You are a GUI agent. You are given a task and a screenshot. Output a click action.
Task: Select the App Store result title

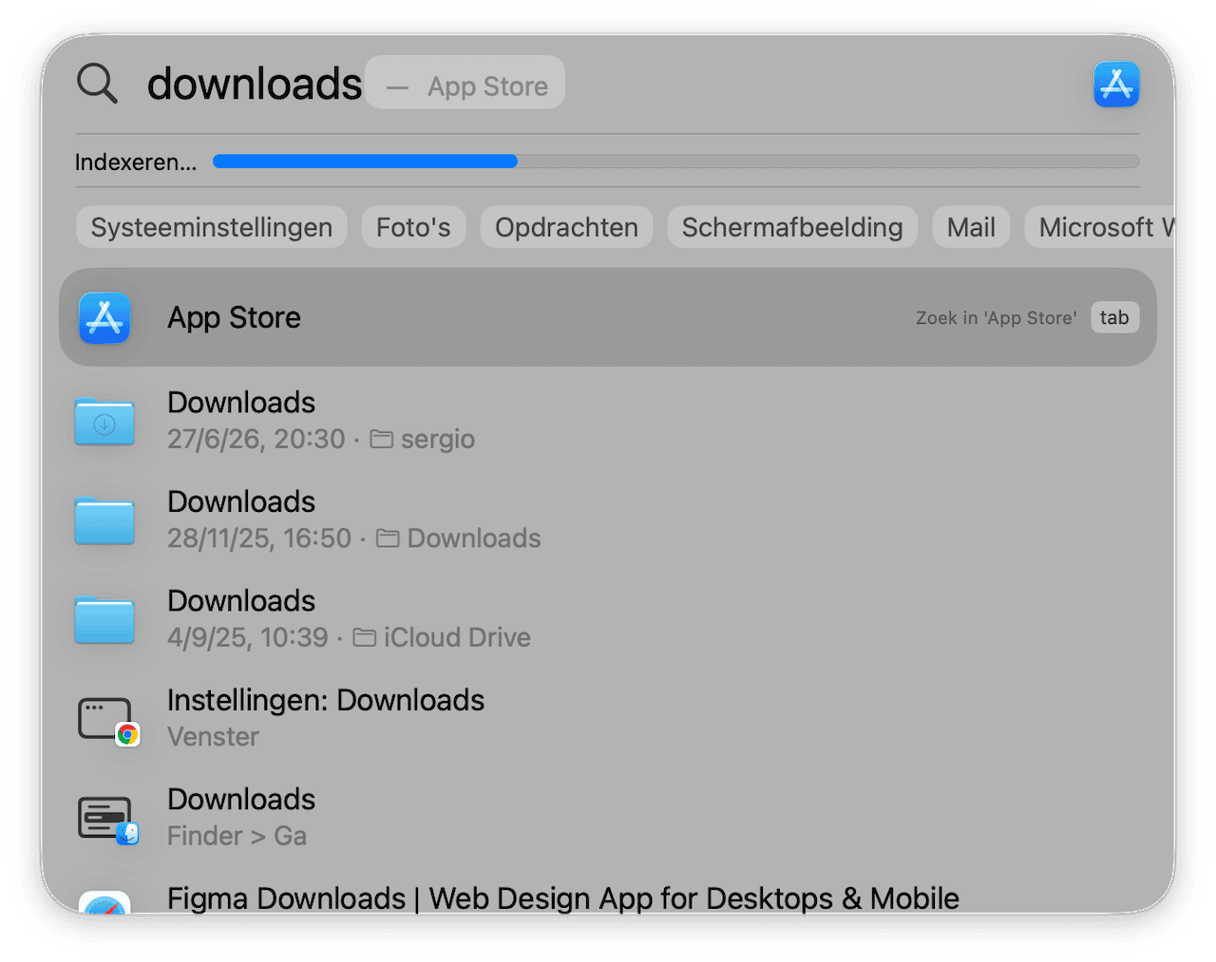pos(234,318)
